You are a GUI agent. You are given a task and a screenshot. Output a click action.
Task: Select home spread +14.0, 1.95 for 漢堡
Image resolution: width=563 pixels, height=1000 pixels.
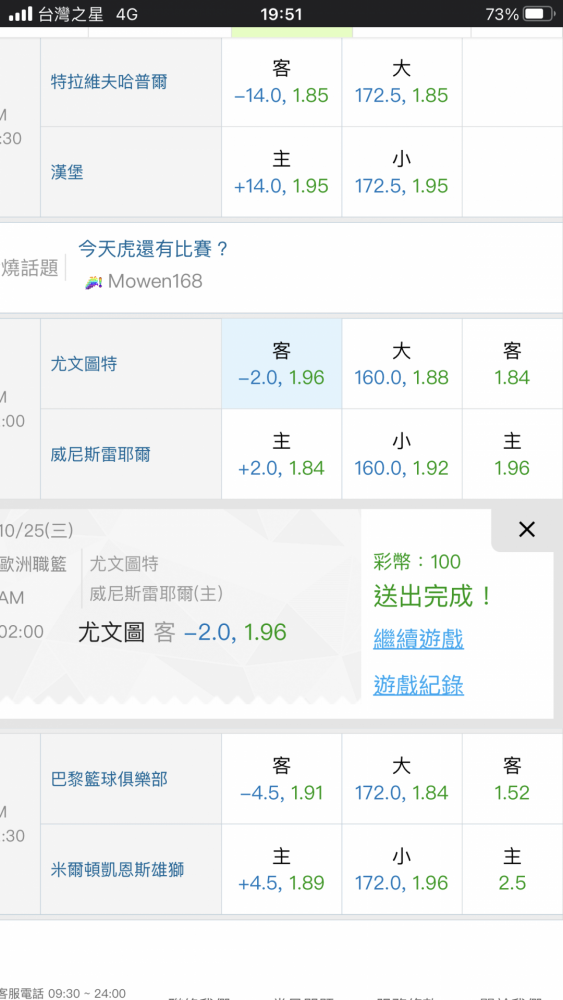tap(281, 172)
